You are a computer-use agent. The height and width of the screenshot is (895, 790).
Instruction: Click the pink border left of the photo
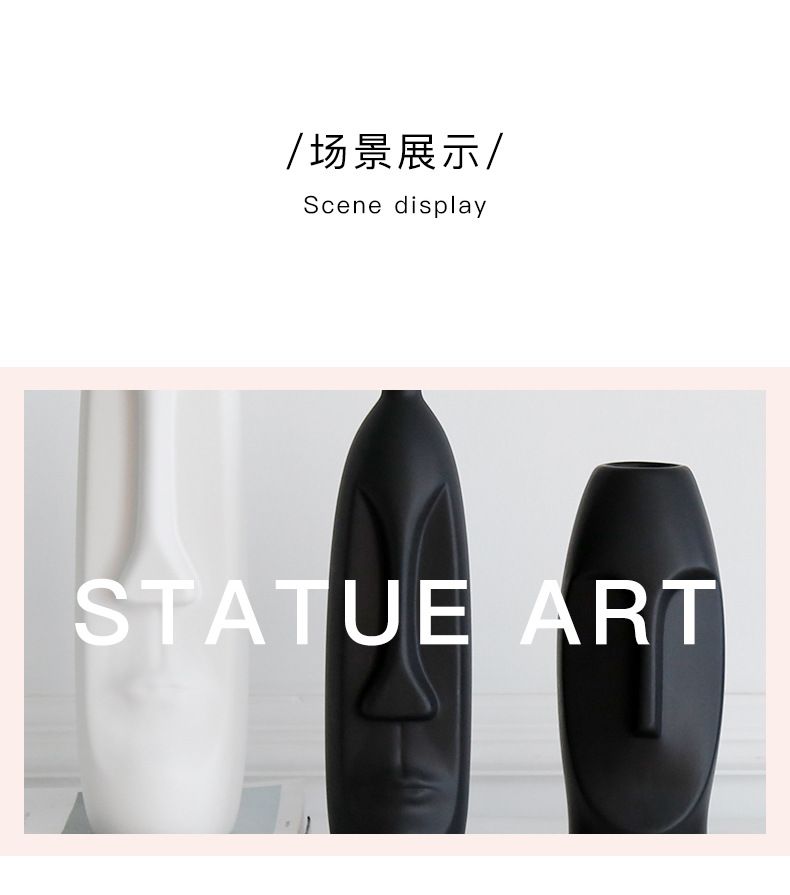click(11, 611)
